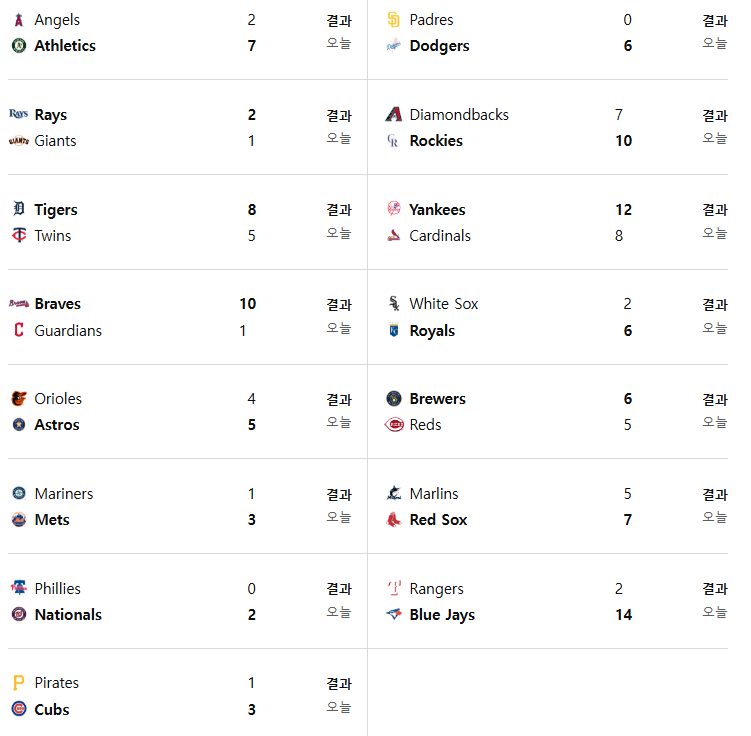
Task: Click the Diamondbacks team logo
Action: [x=394, y=114]
